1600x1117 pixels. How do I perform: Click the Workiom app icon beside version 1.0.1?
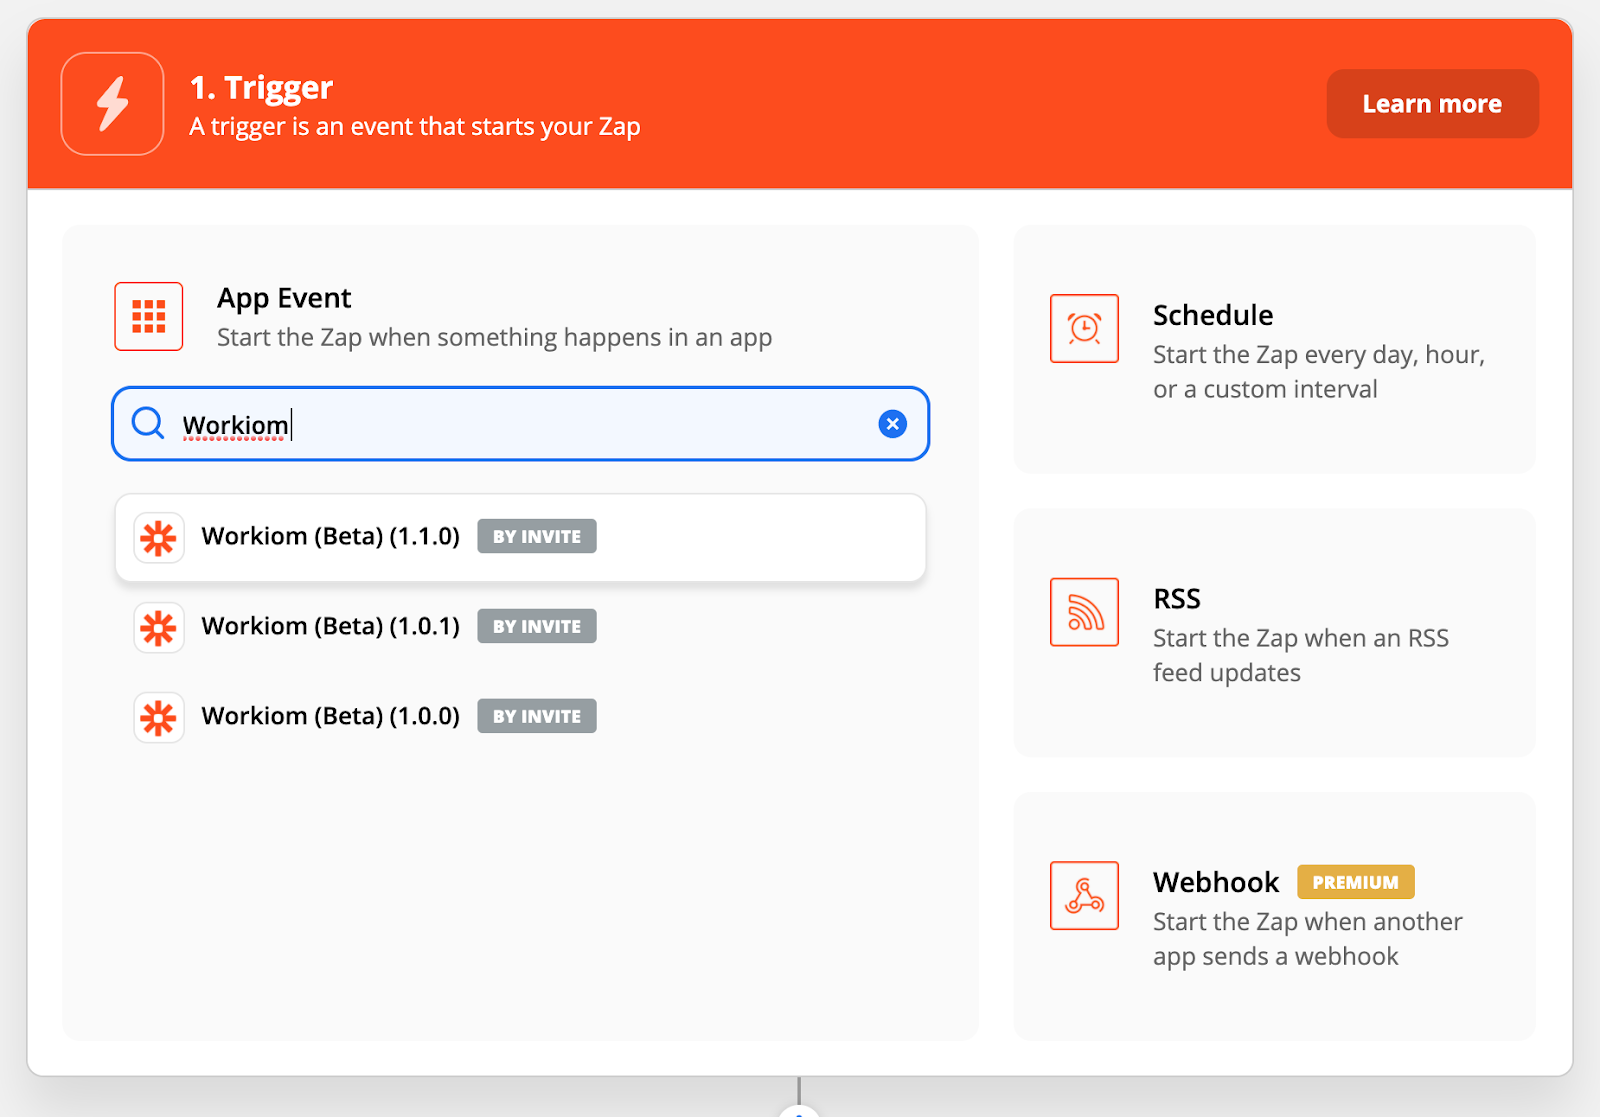[x=158, y=627]
